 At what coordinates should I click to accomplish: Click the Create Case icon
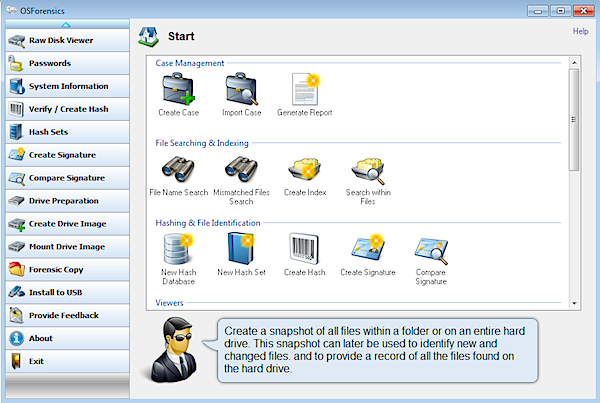pyautogui.click(x=176, y=91)
